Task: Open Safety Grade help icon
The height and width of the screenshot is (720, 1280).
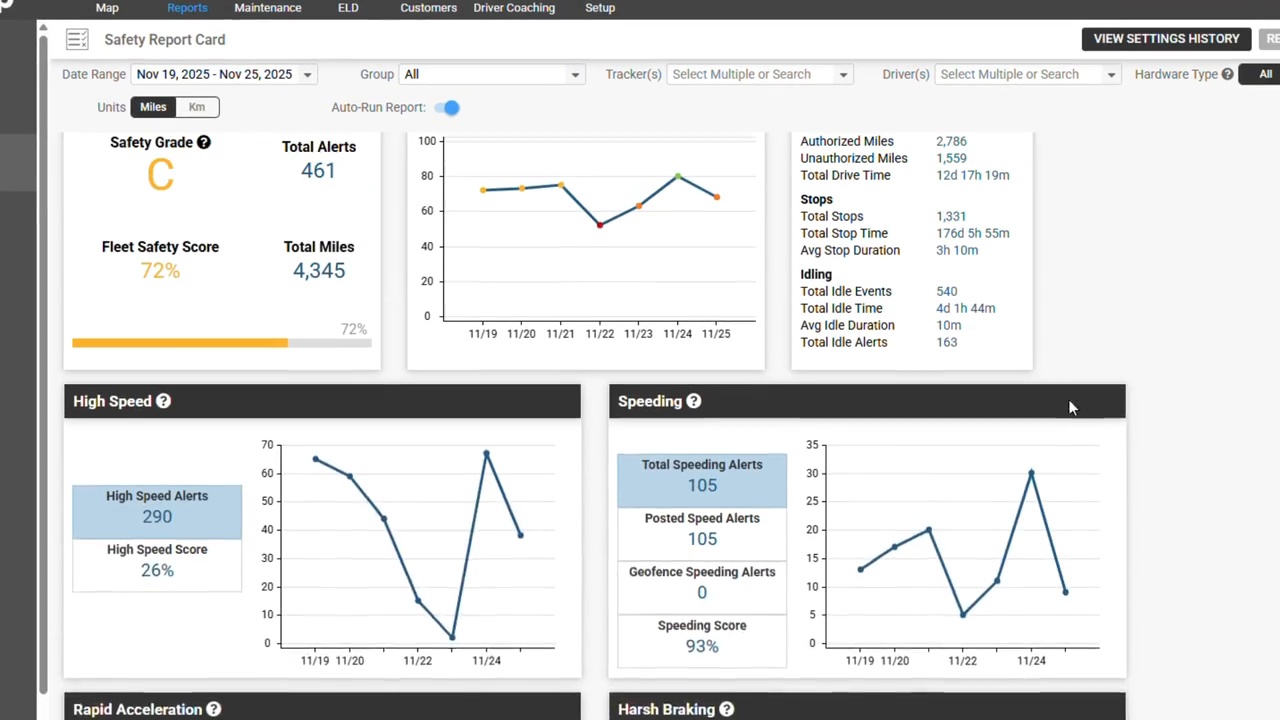Action: (204, 143)
